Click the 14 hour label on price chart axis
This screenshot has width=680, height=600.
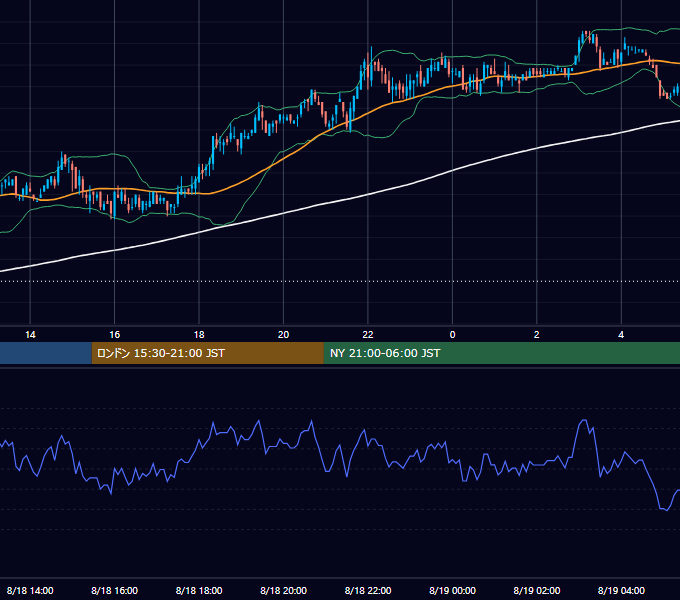click(x=30, y=335)
